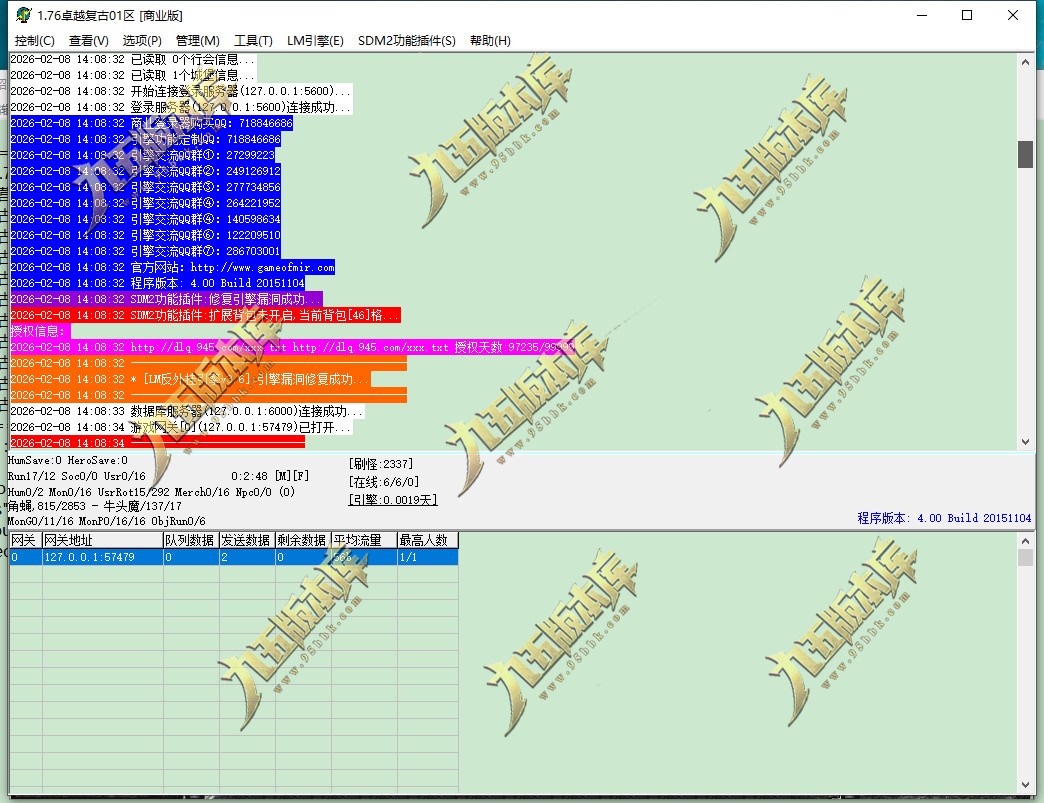Open the LM引擎(E) menu

(315, 41)
